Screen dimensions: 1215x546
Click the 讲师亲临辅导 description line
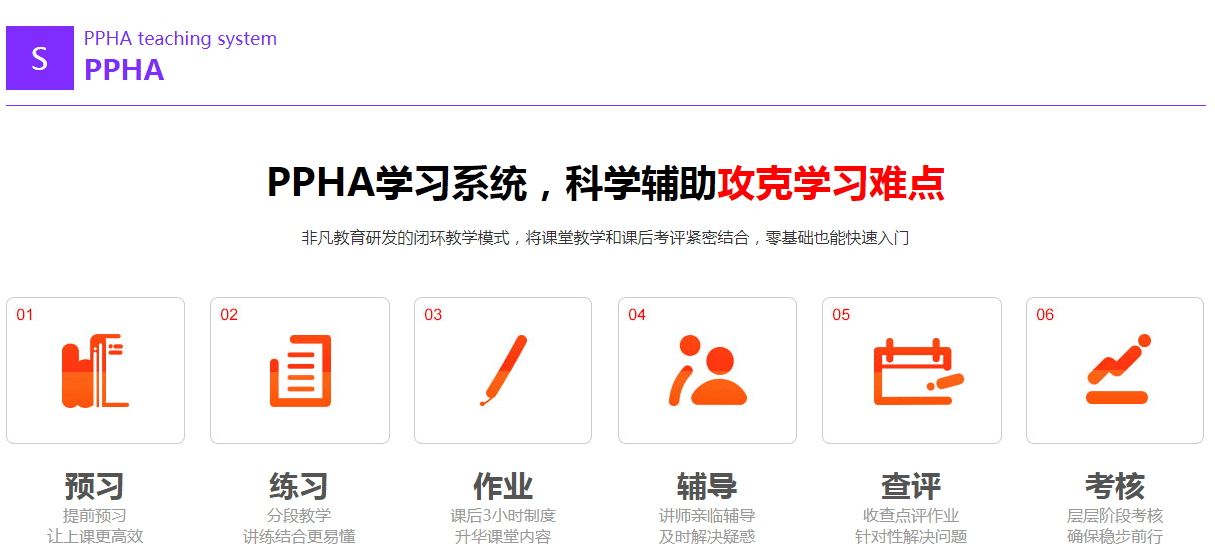[x=707, y=516]
